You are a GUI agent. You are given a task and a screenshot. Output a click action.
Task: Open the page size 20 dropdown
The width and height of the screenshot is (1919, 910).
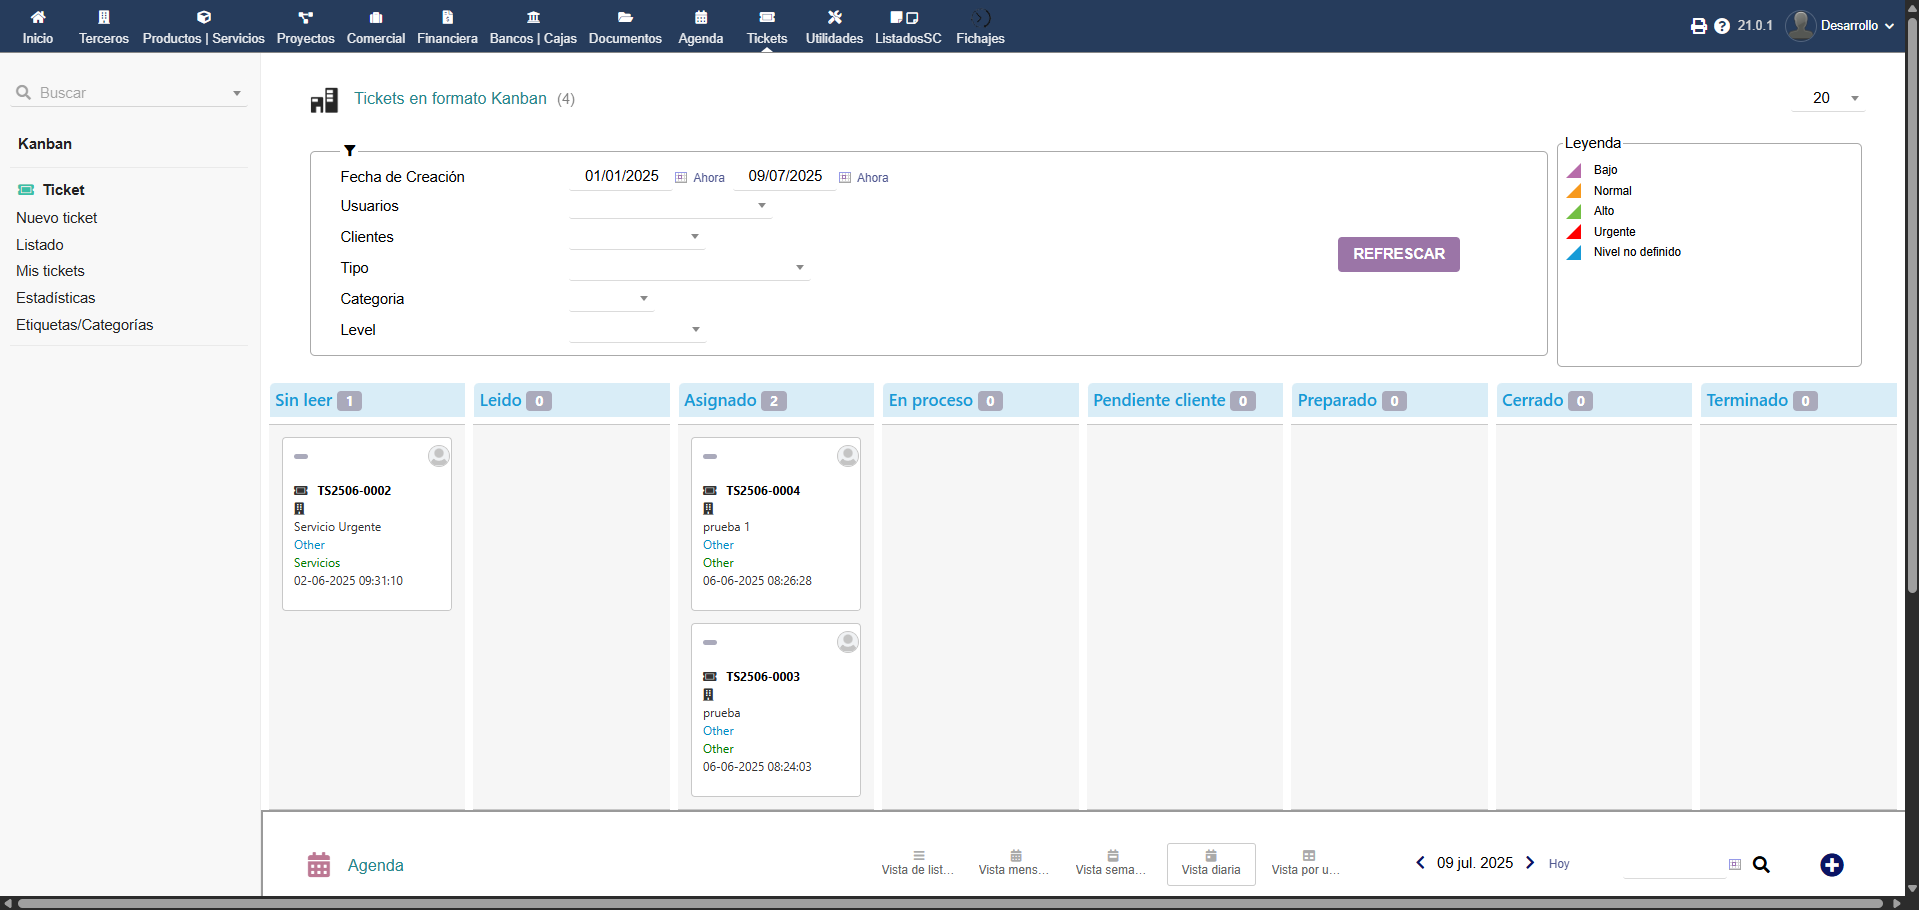[1828, 98]
